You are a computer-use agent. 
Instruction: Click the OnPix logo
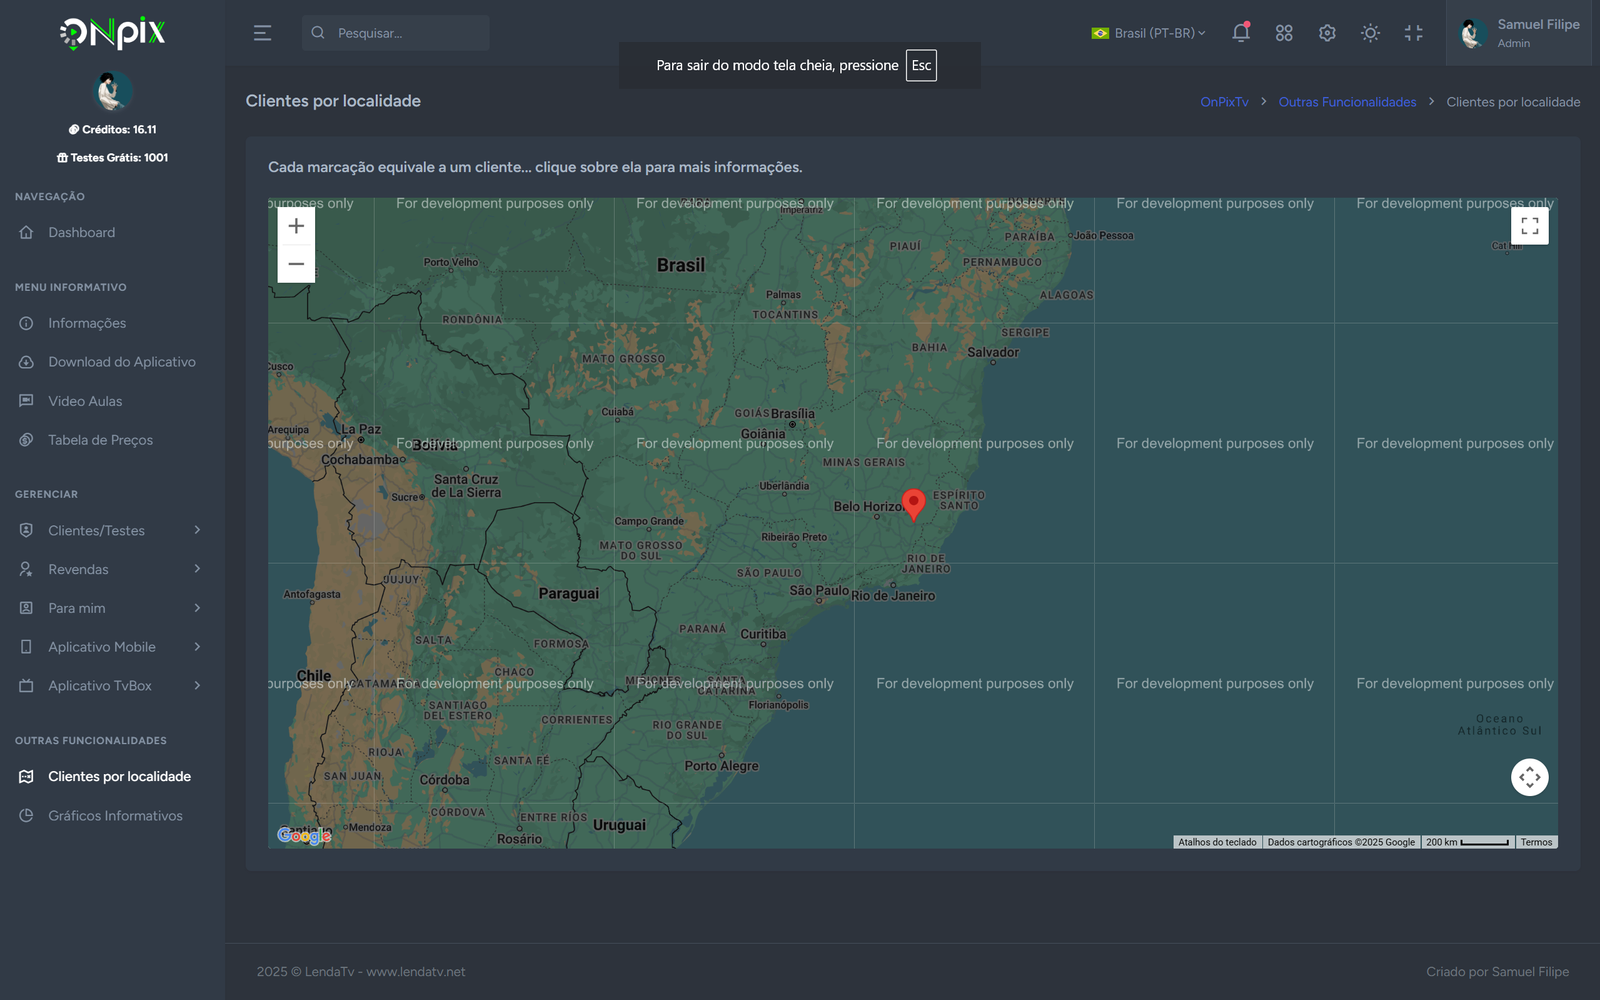click(112, 33)
